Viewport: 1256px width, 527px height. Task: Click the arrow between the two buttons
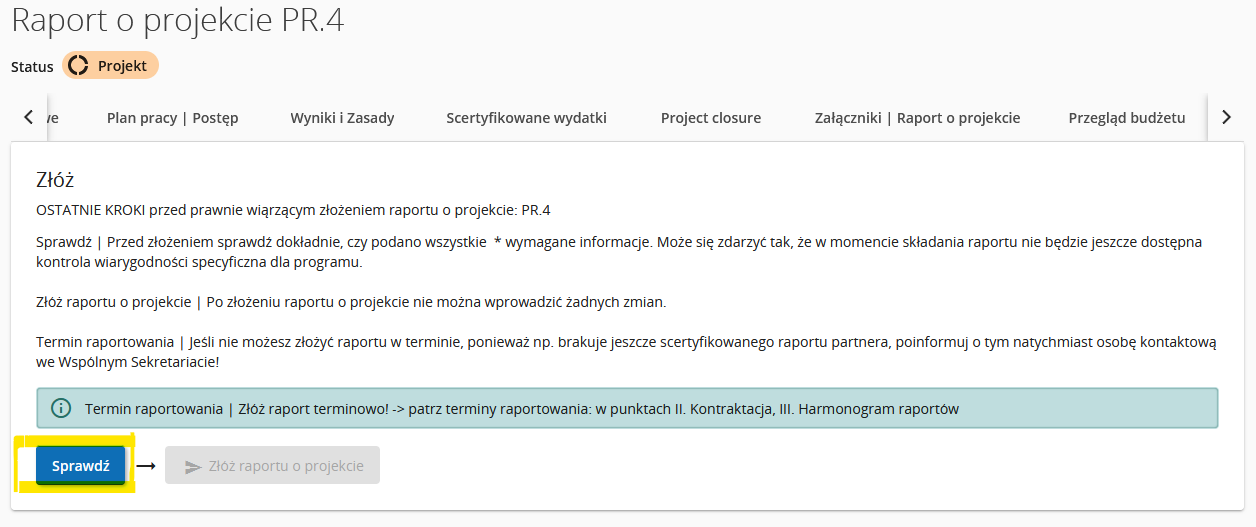[x=146, y=466]
